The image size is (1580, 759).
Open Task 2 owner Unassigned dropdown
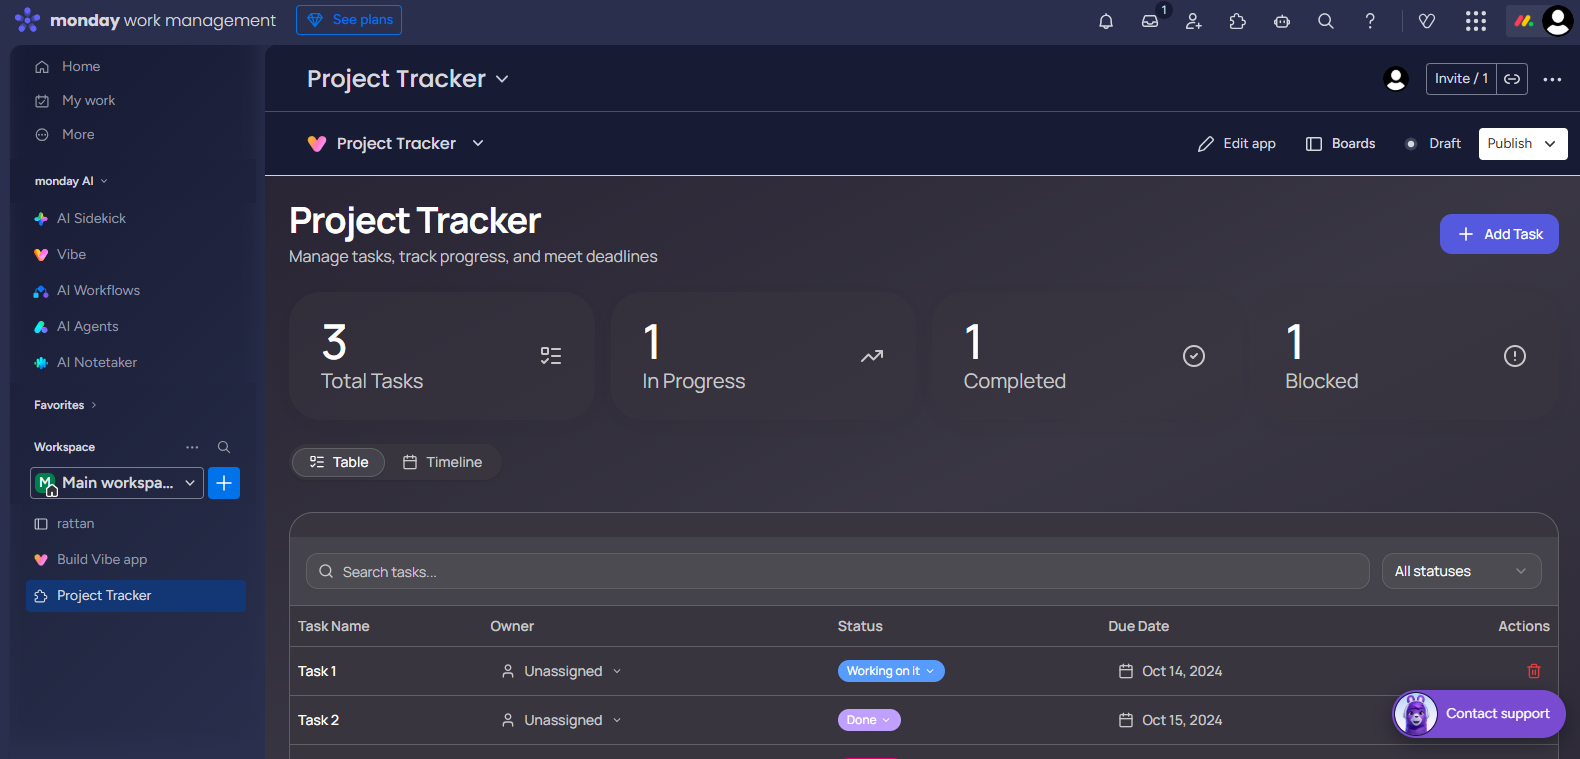coord(561,720)
